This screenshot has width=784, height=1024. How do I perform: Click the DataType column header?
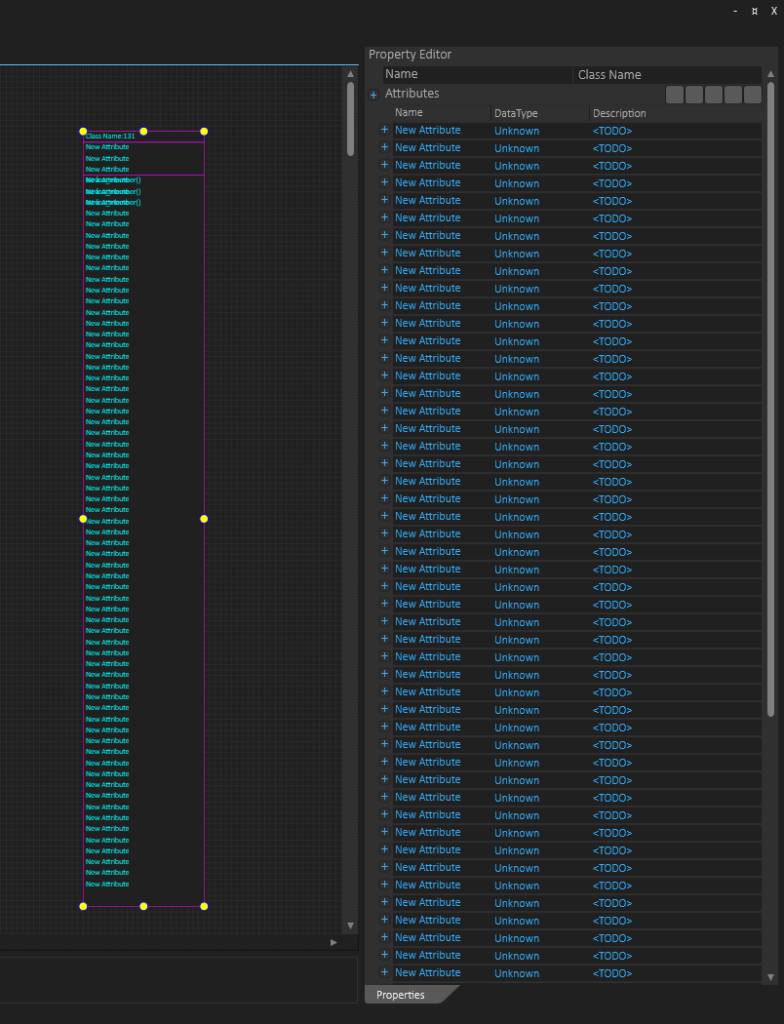(x=516, y=113)
